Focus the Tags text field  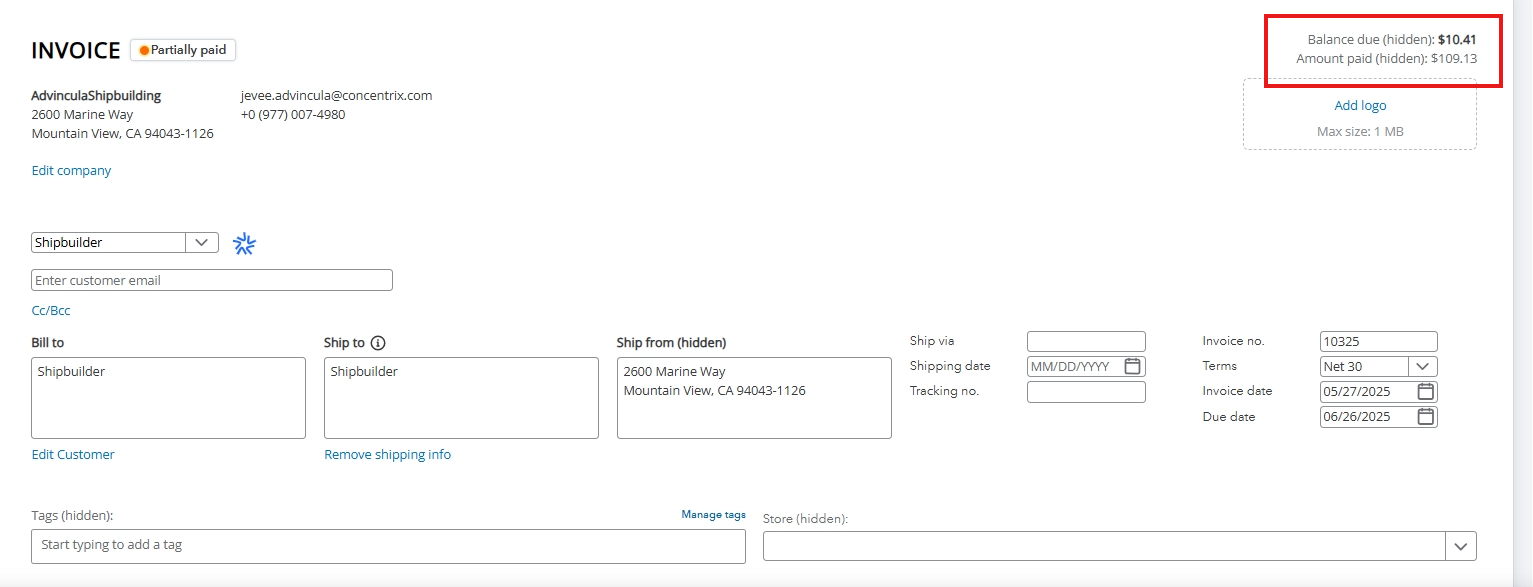pyautogui.click(x=388, y=546)
